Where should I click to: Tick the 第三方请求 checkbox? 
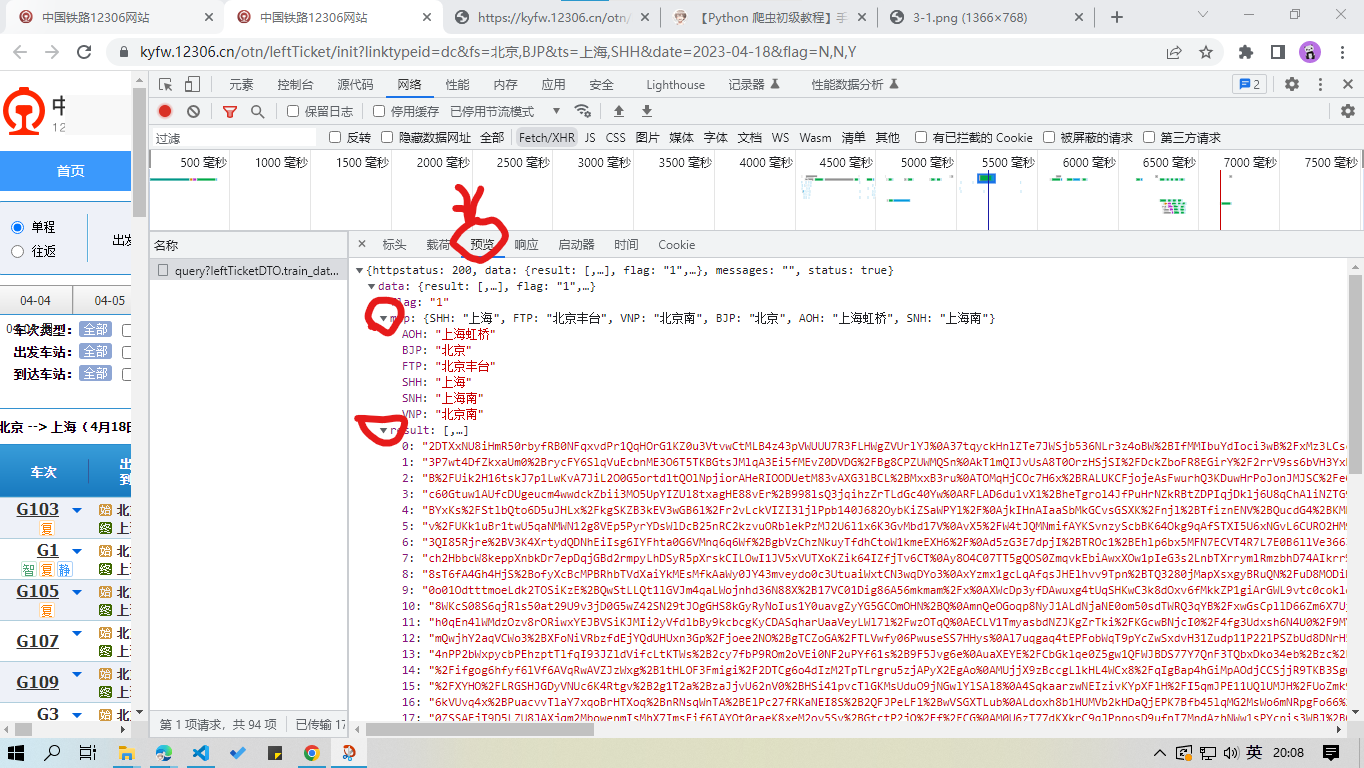coord(1149,137)
